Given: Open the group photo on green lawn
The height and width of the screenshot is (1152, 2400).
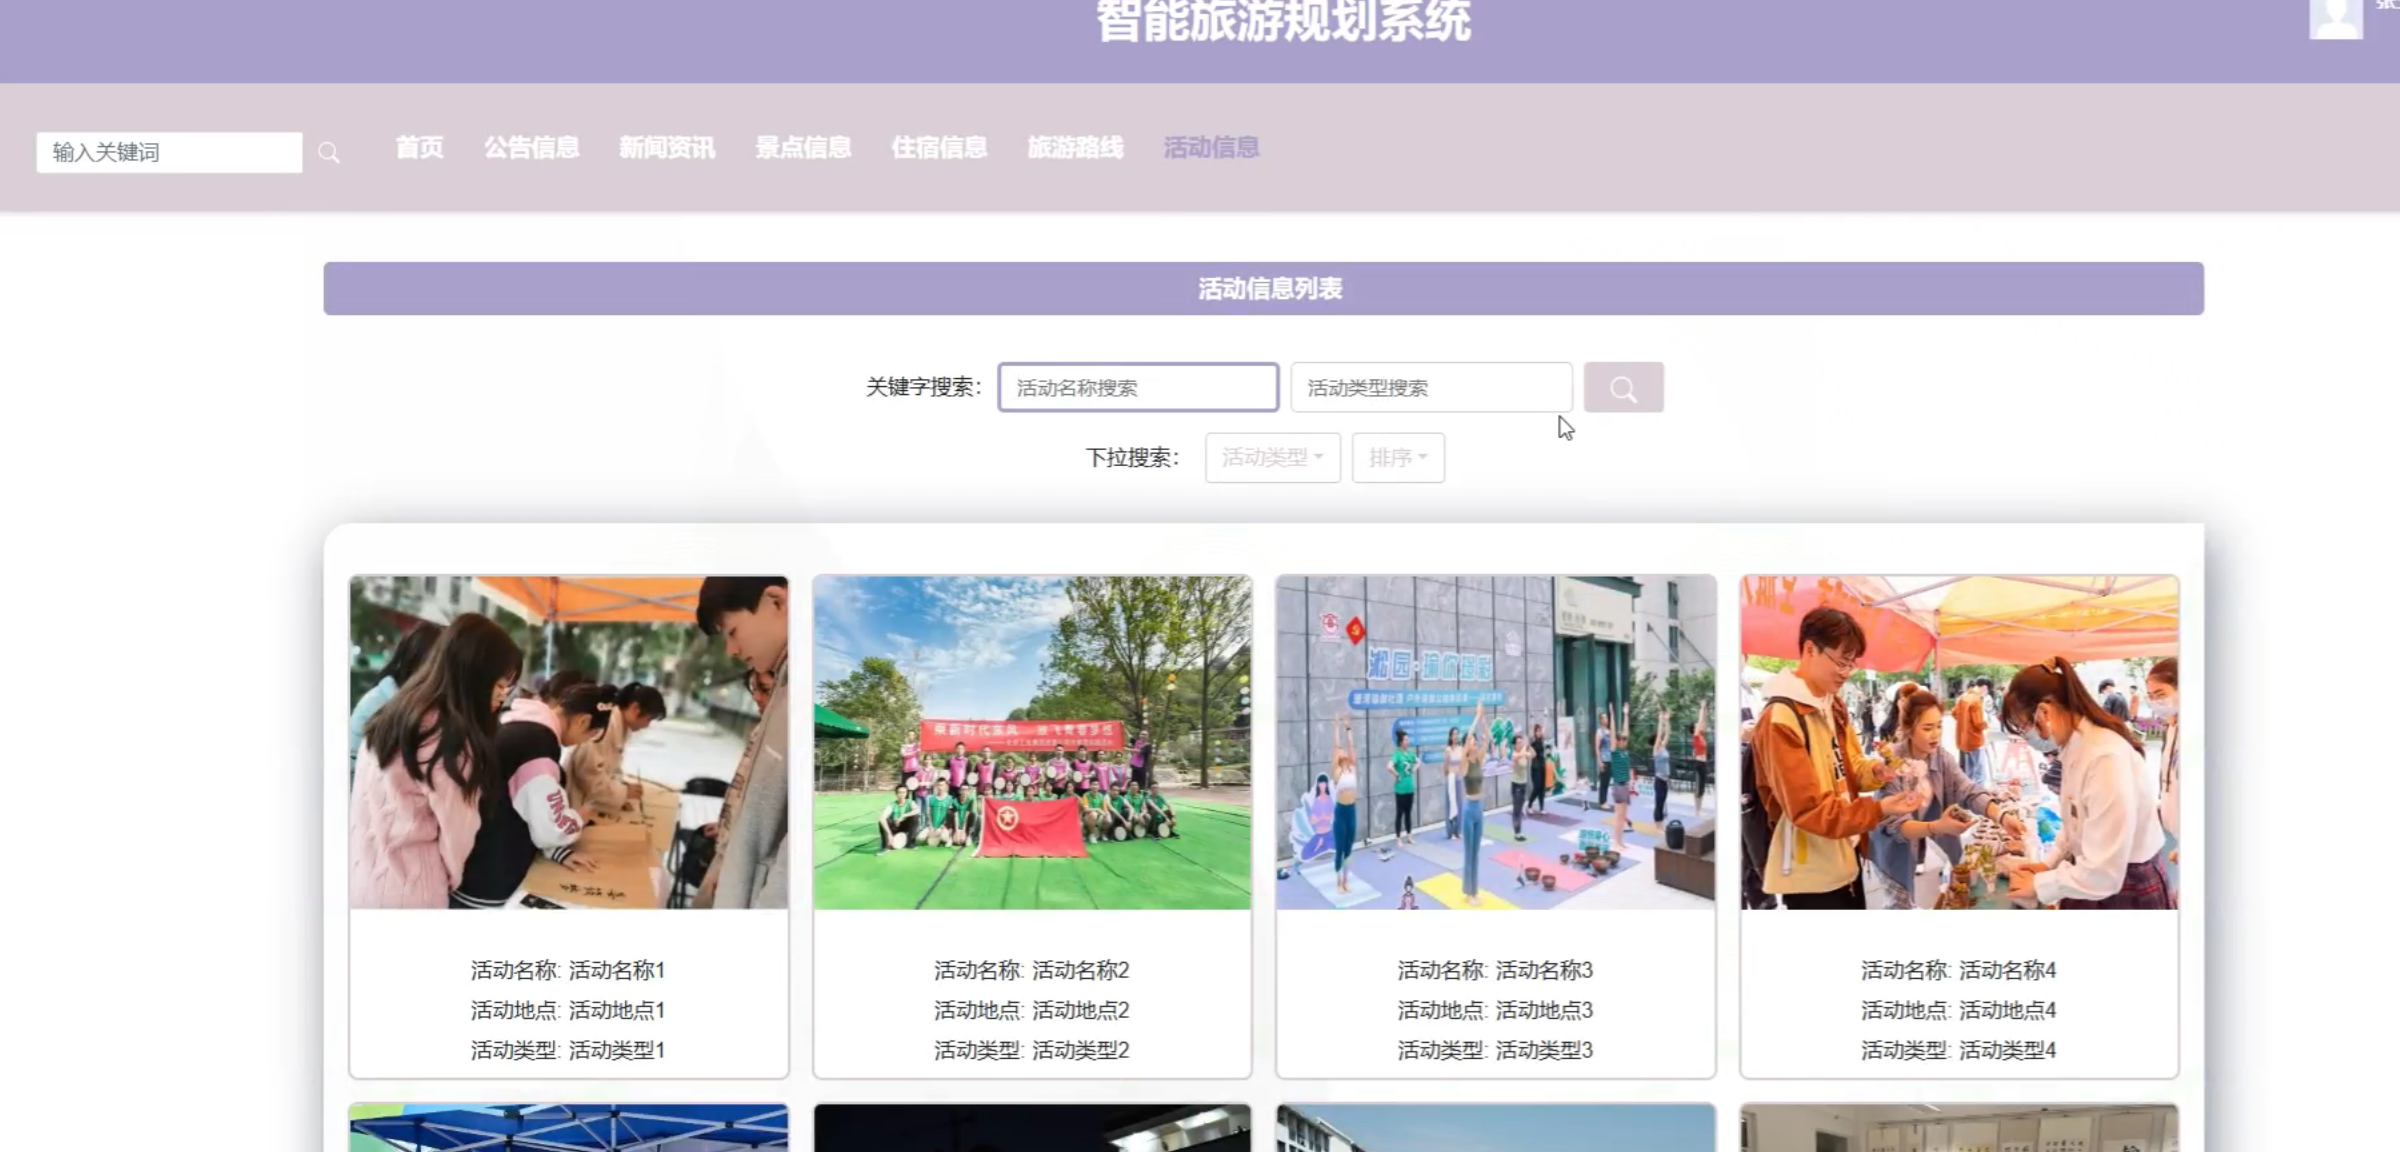Looking at the screenshot, I should [x=1031, y=742].
